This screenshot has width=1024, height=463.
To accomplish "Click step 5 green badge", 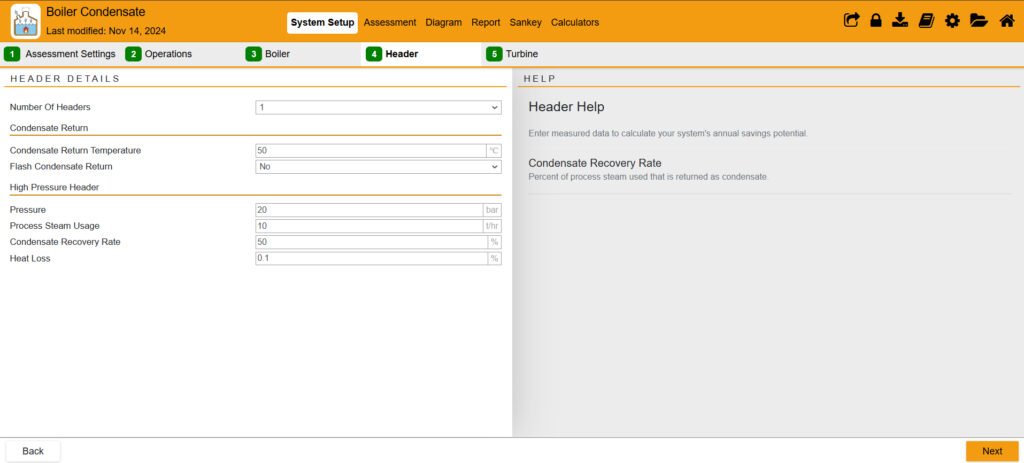I will pos(494,54).
